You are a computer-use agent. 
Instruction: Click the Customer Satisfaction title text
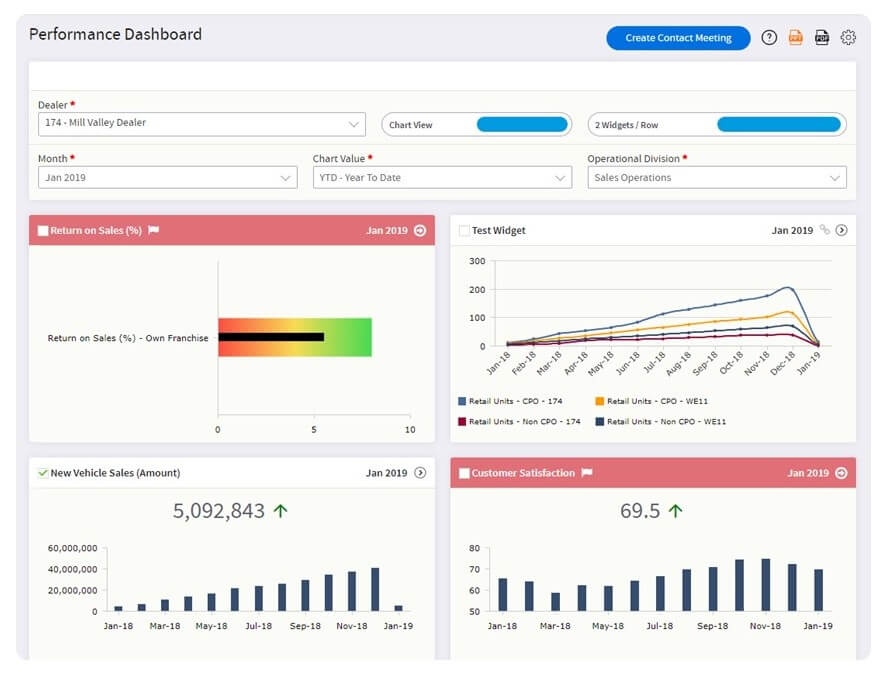pyautogui.click(x=523, y=473)
